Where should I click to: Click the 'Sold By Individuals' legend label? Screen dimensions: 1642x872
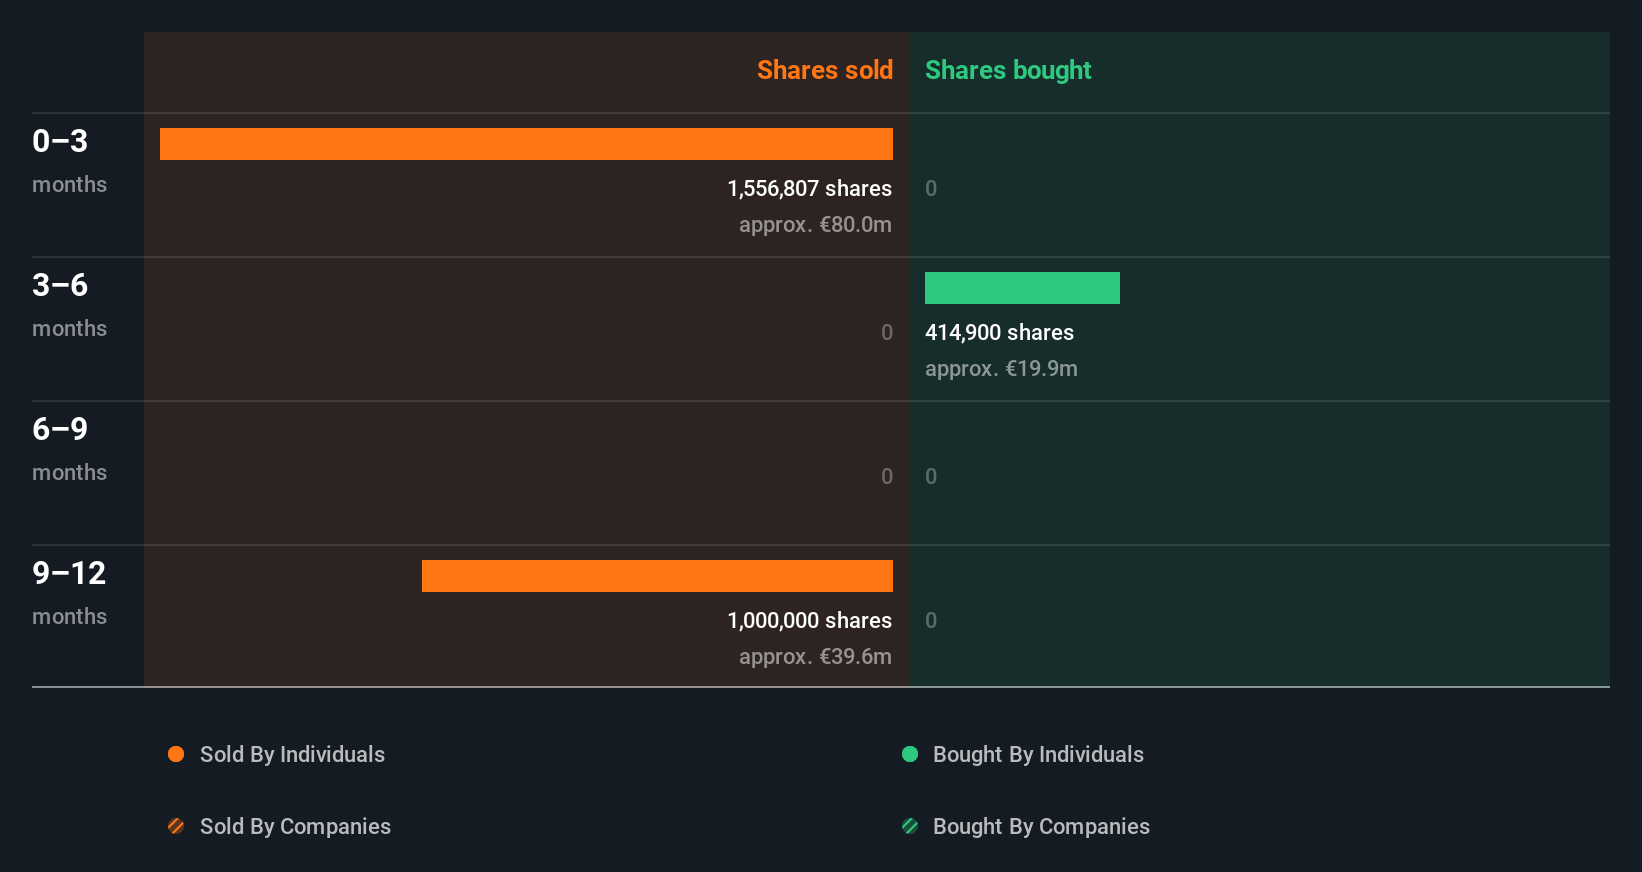(292, 754)
